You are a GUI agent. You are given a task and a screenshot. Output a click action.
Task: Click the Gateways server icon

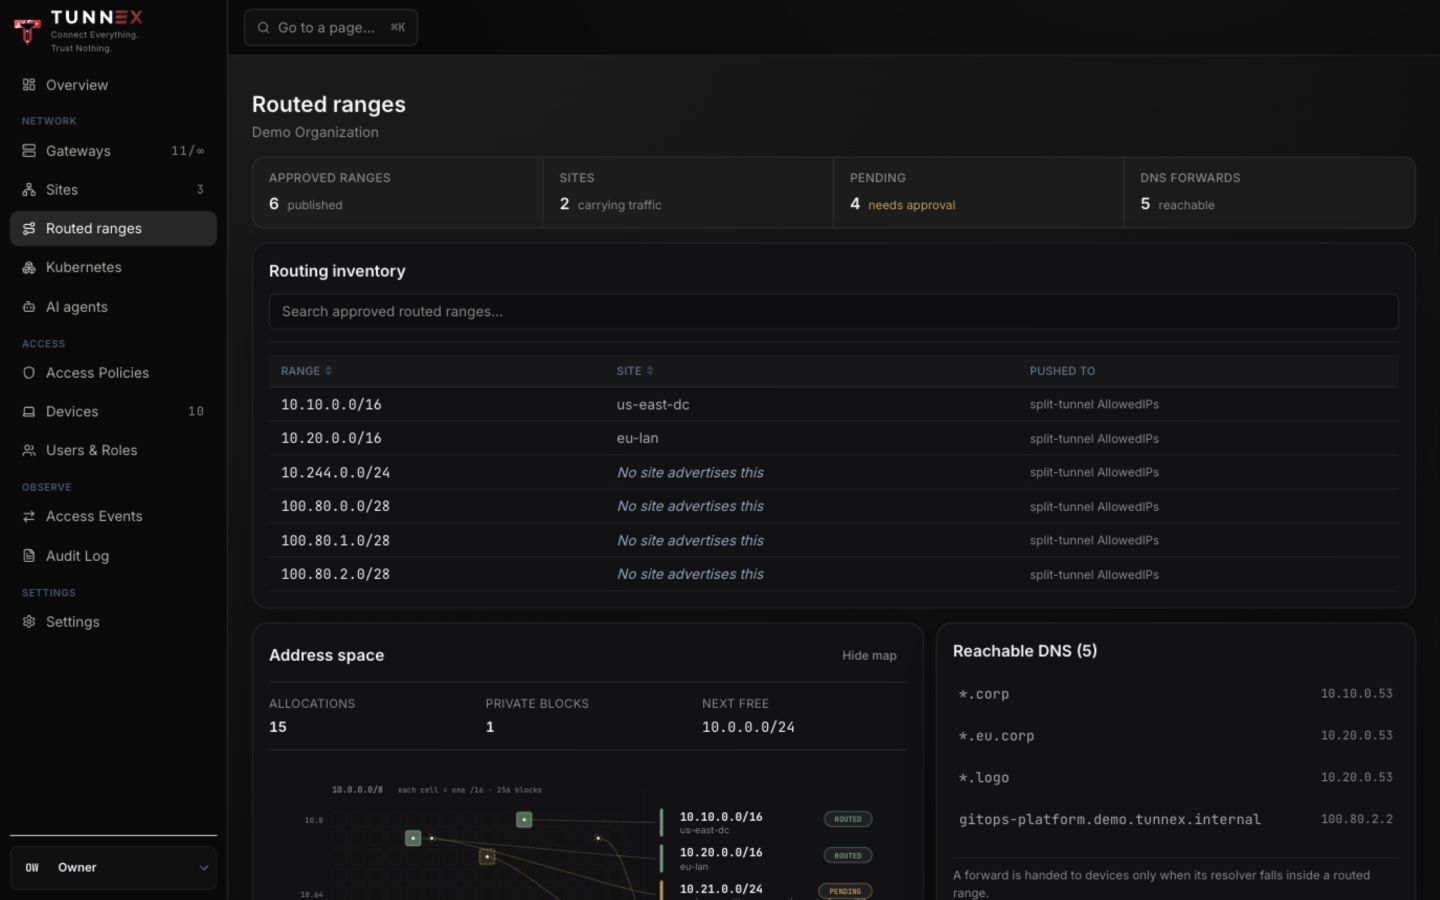point(29,151)
